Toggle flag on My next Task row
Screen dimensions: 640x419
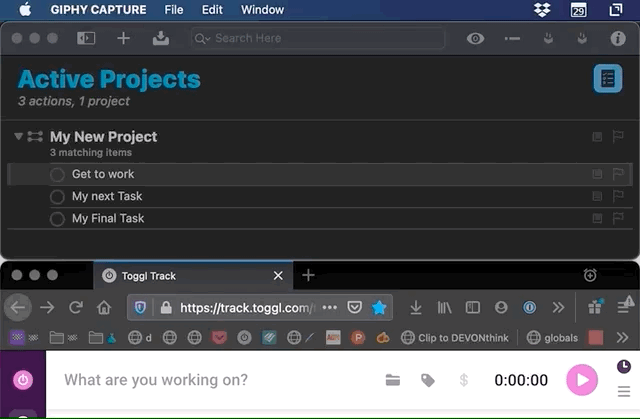(x=618, y=196)
